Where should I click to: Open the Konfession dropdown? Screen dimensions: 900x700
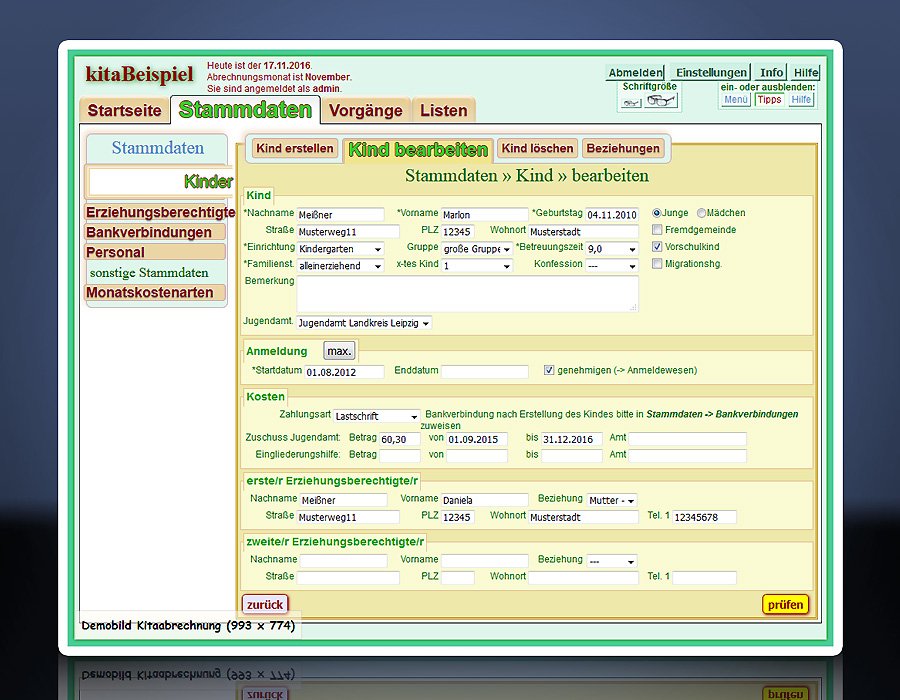click(611, 266)
